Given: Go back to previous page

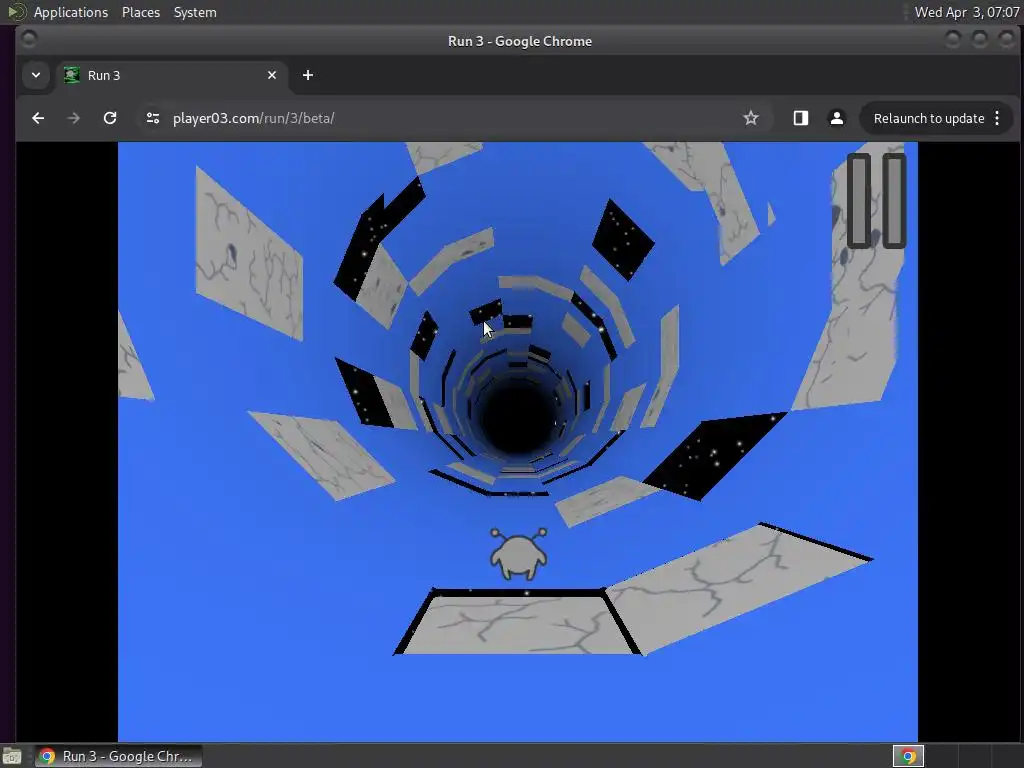Looking at the screenshot, I should click(38, 118).
